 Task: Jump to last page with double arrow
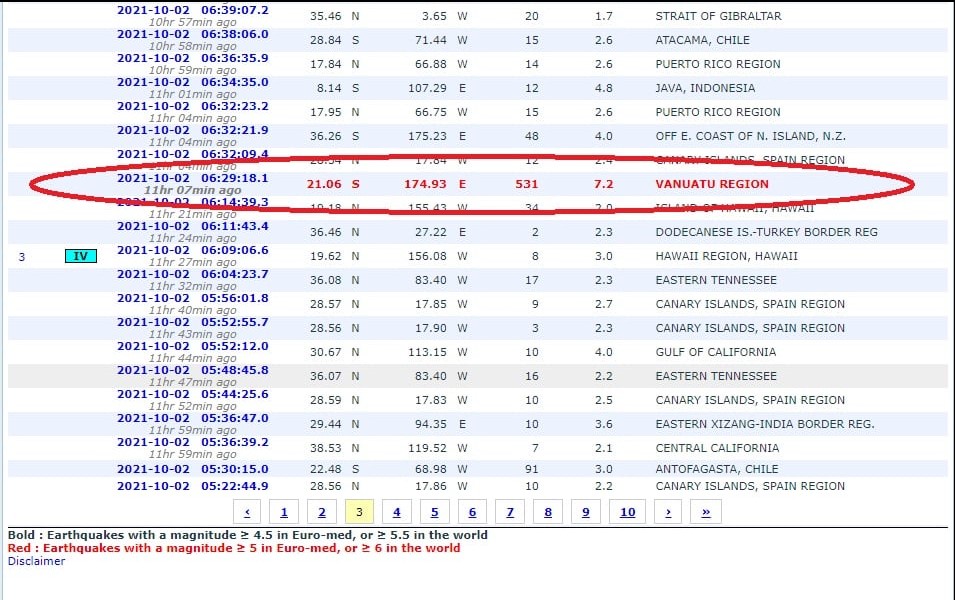point(706,512)
